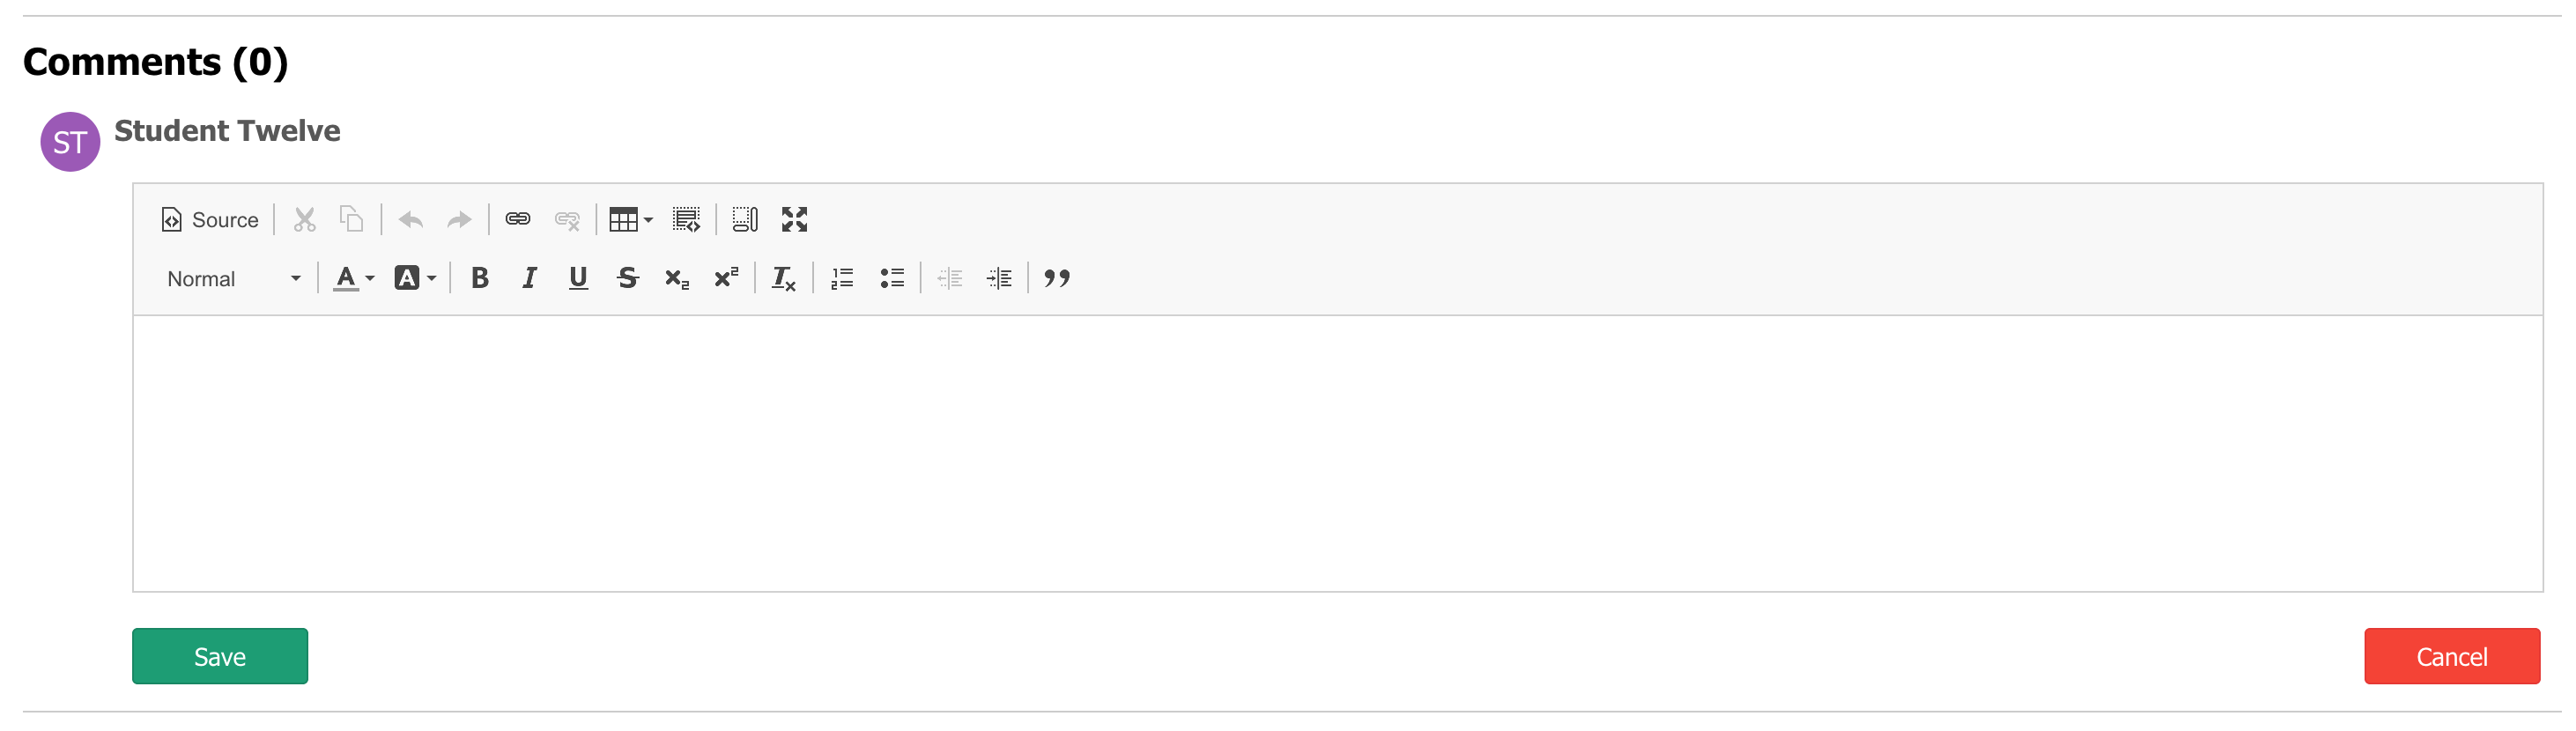Toggle bold formatting
The height and width of the screenshot is (731, 2576).
(x=480, y=278)
